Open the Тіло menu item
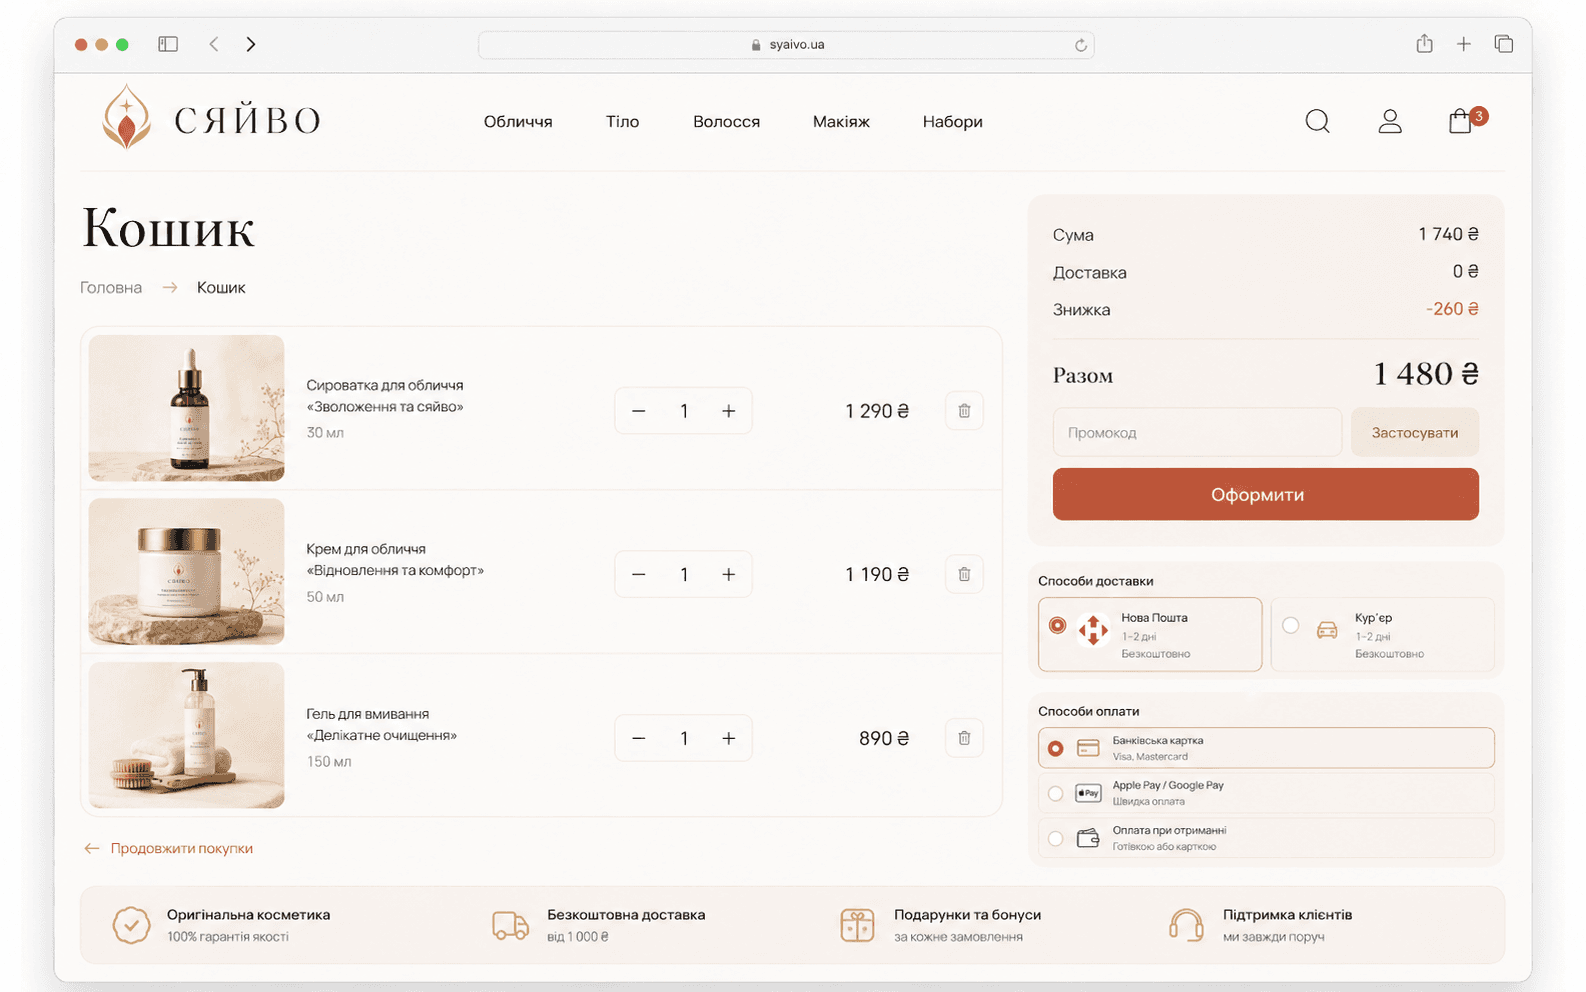The width and height of the screenshot is (1586, 992). [x=622, y=122]
